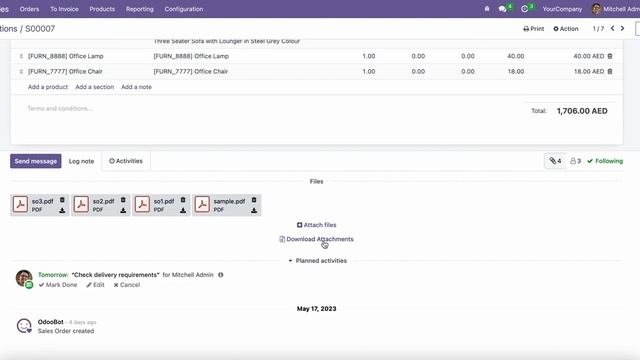
Task: Open the conversations message icon
Action: click(x=502, y=9)
